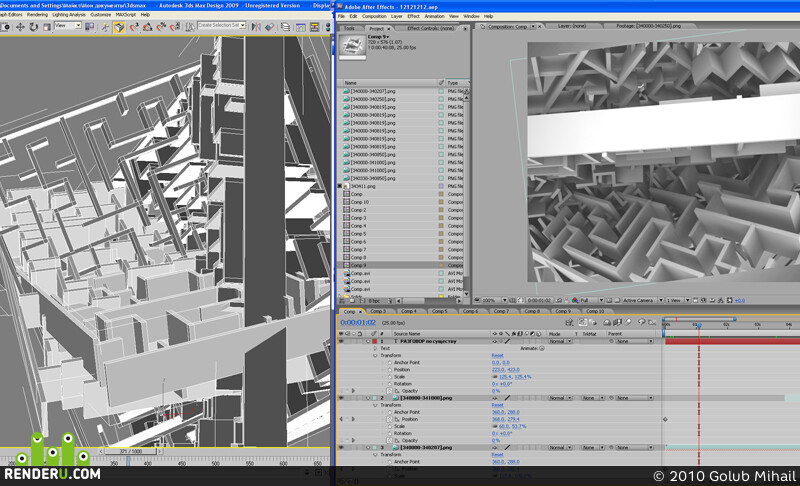Toggle visibility of layer 2 [340000-341000].png
The width and height of the screenshot is (800, 486).
pos(341,398)
